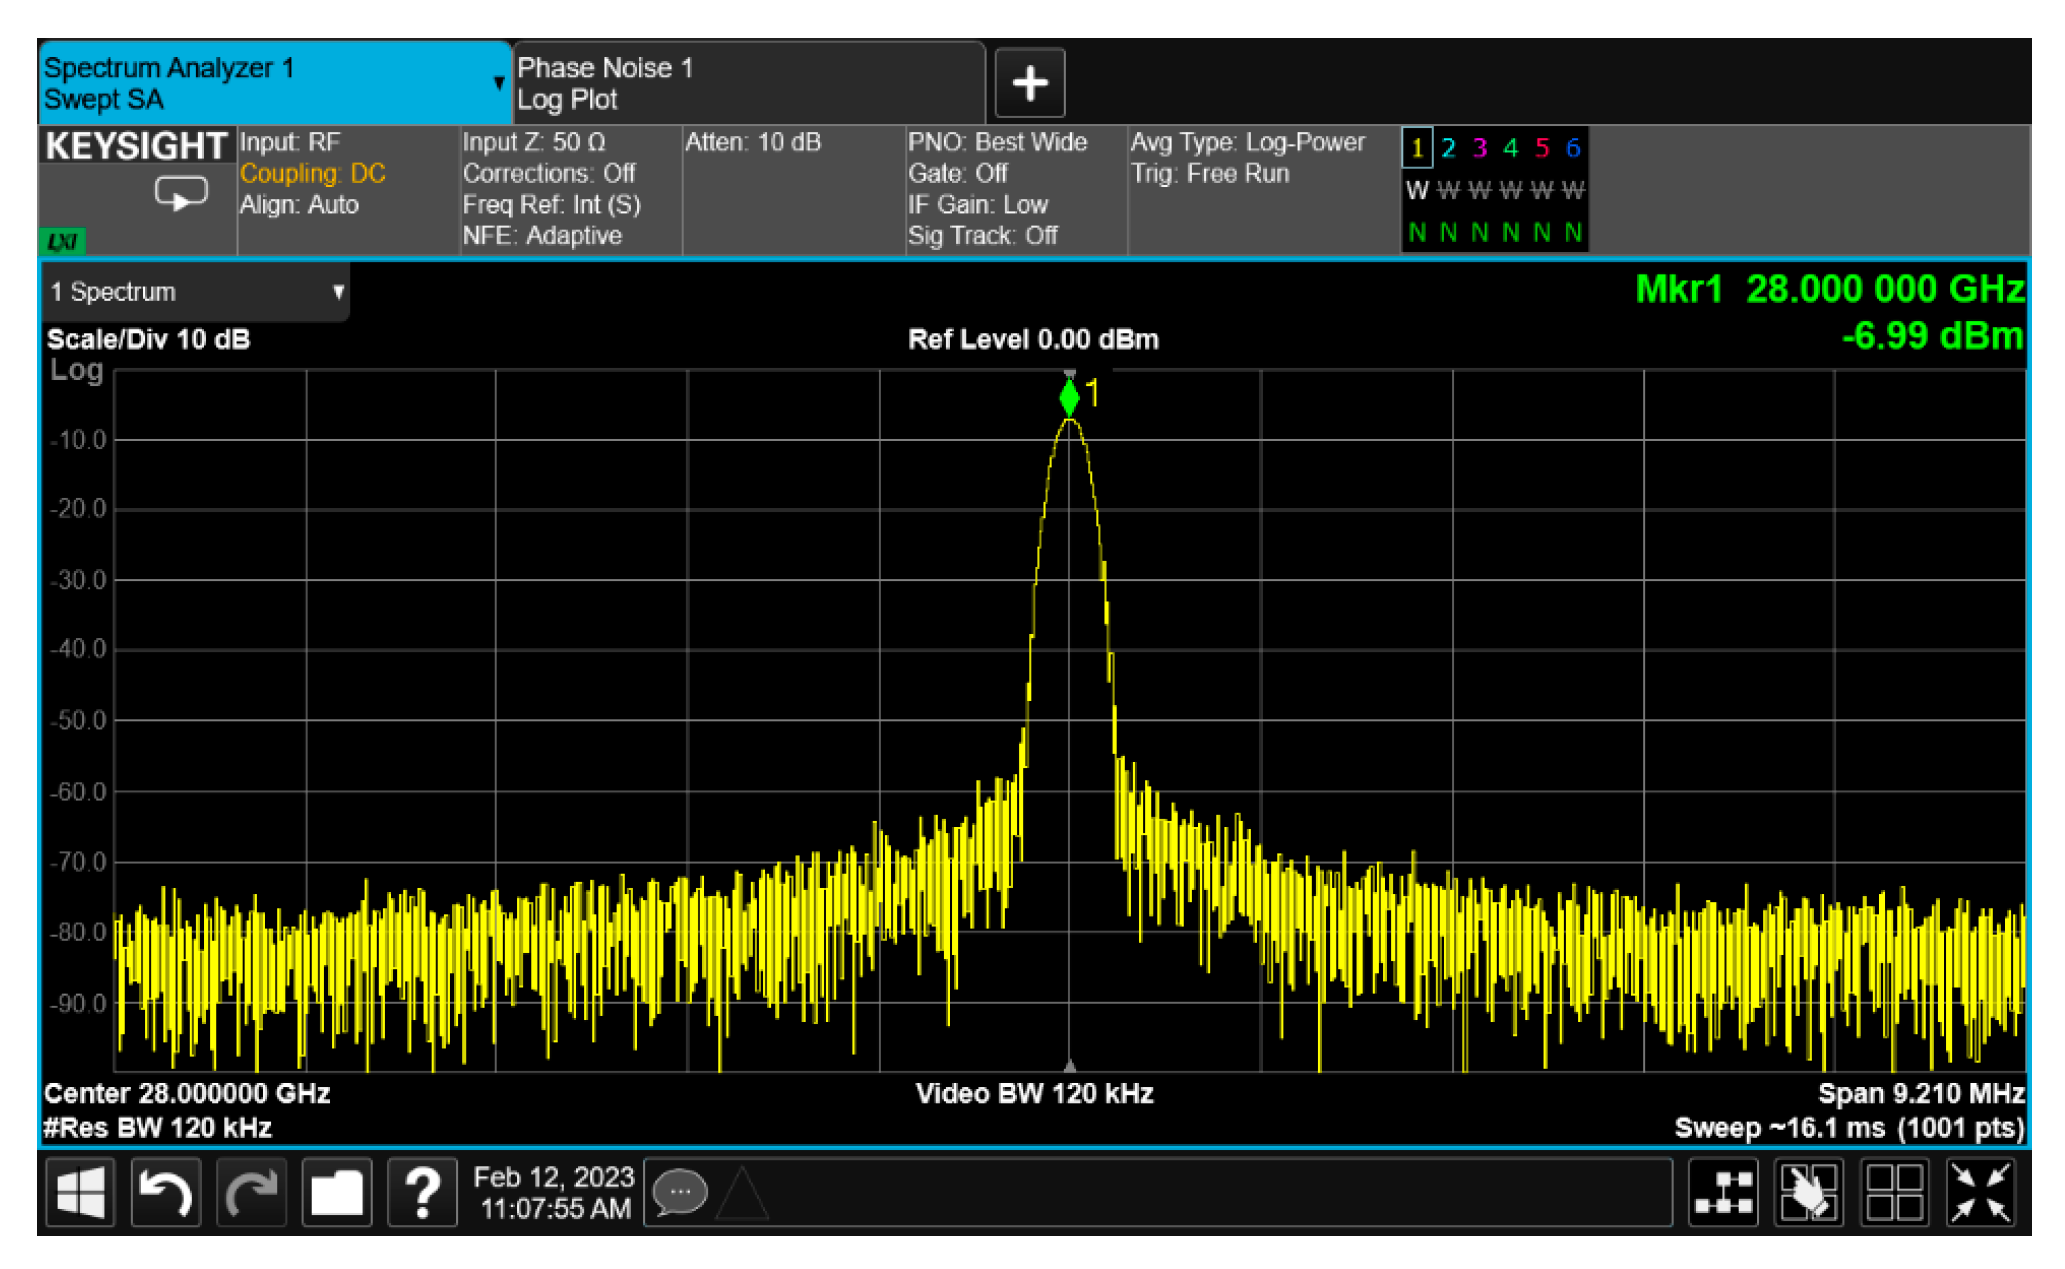Open the Avg Type: Log-Power setting
Screen dimensions: 2065x1269
1247,142
